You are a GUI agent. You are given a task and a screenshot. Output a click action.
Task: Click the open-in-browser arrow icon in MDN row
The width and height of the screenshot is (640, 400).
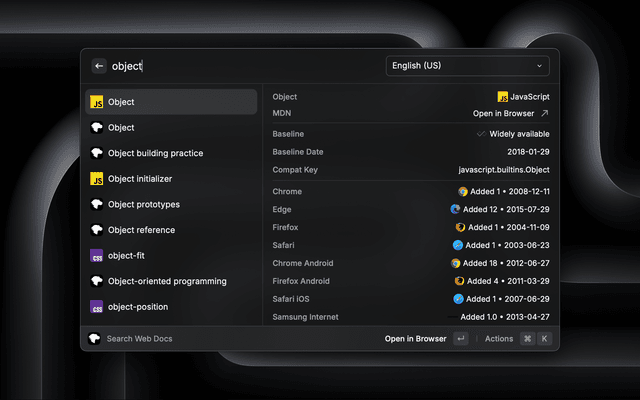(544, 114)
